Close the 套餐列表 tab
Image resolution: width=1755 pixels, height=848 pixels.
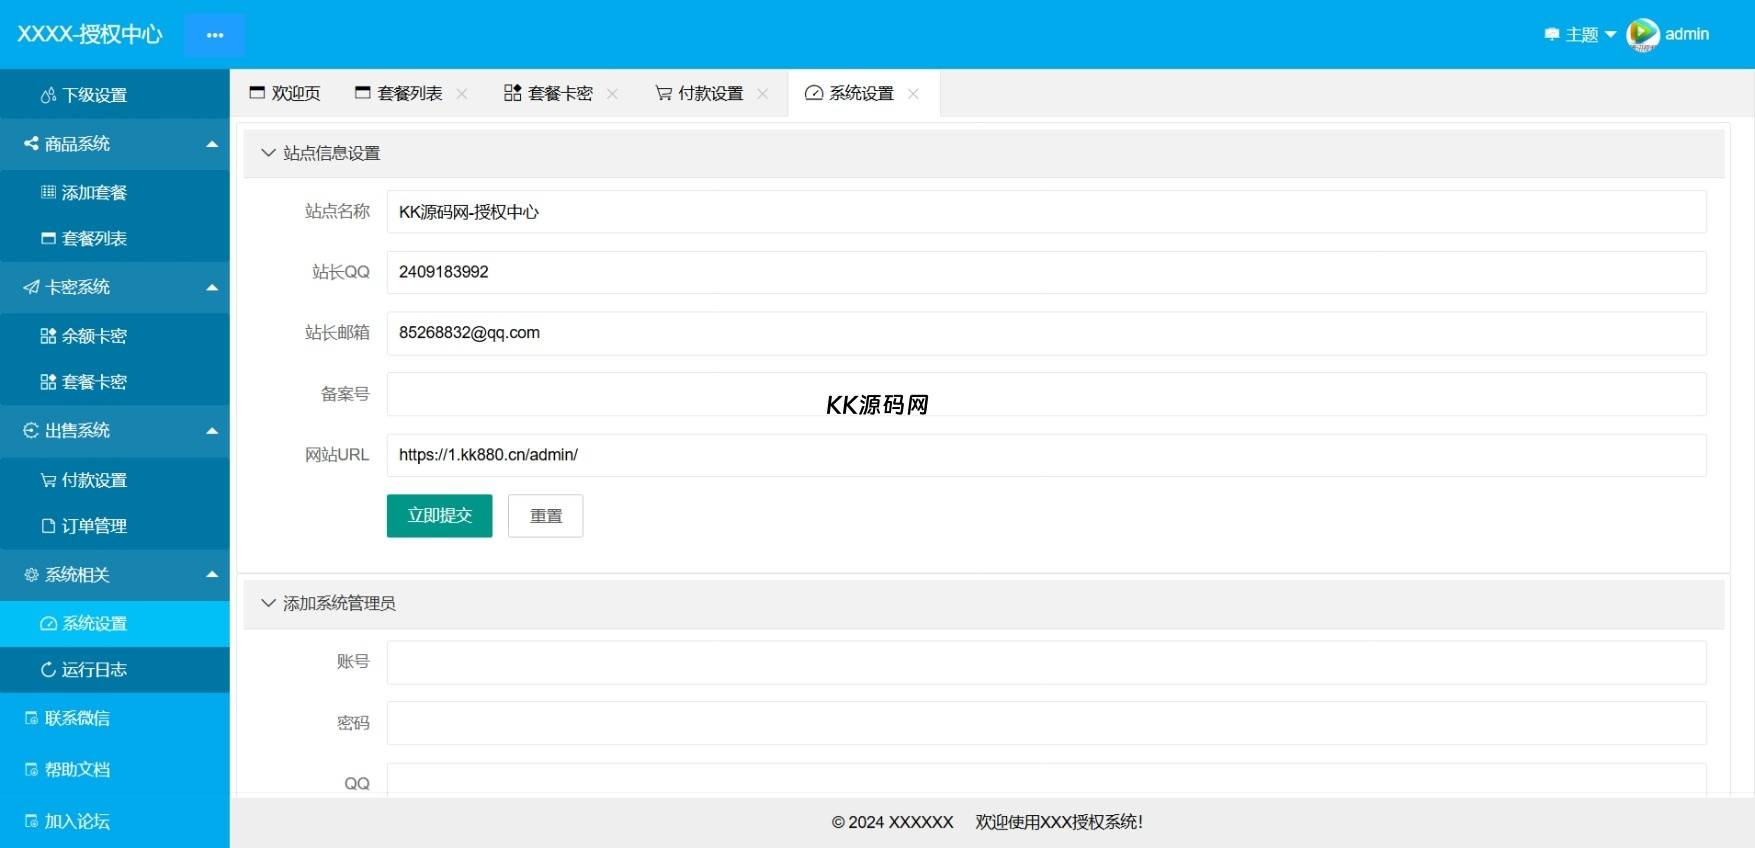[x=462, y=94]
